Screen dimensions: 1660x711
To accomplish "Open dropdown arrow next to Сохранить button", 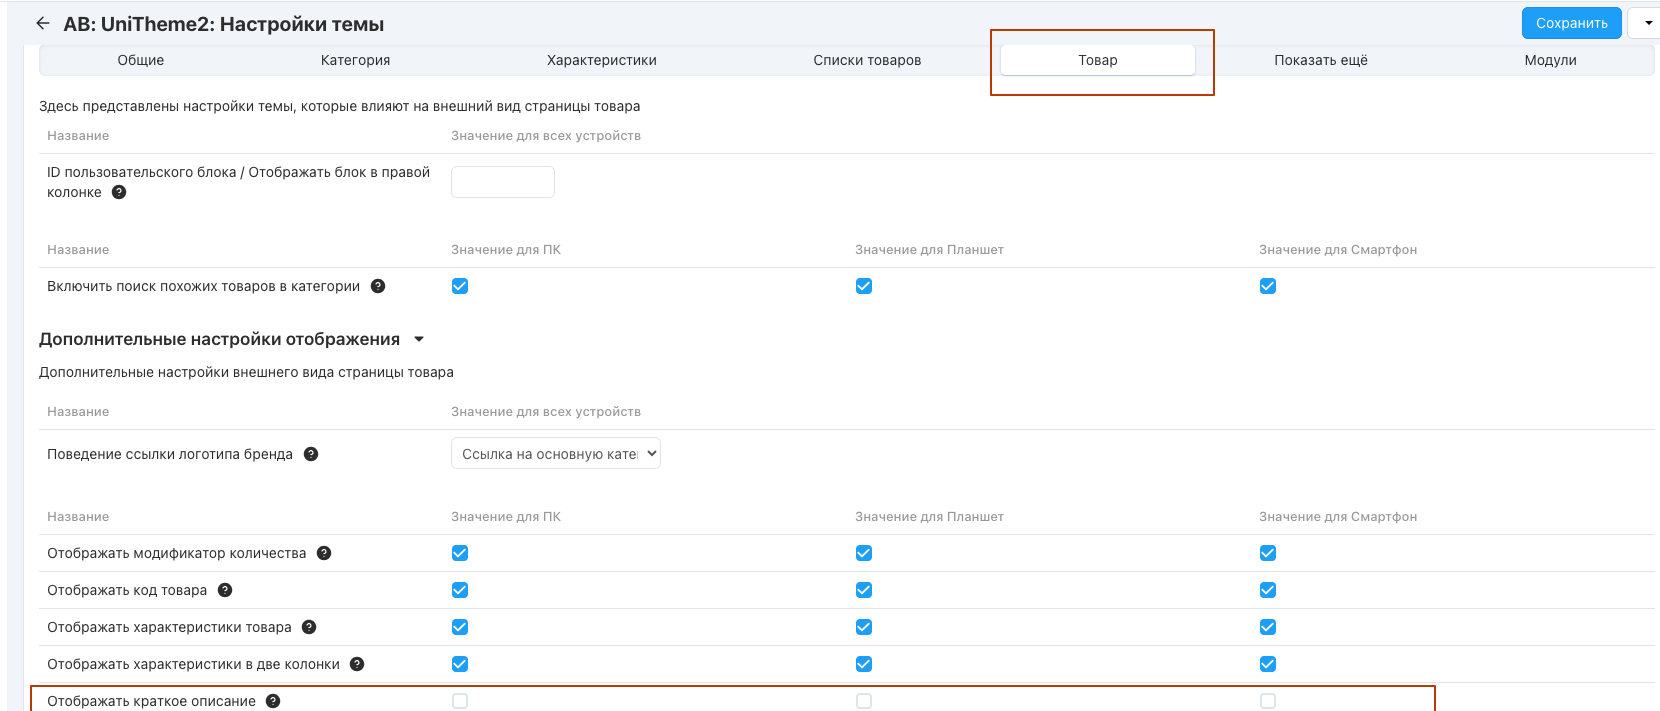I will tap(1647, 23).
